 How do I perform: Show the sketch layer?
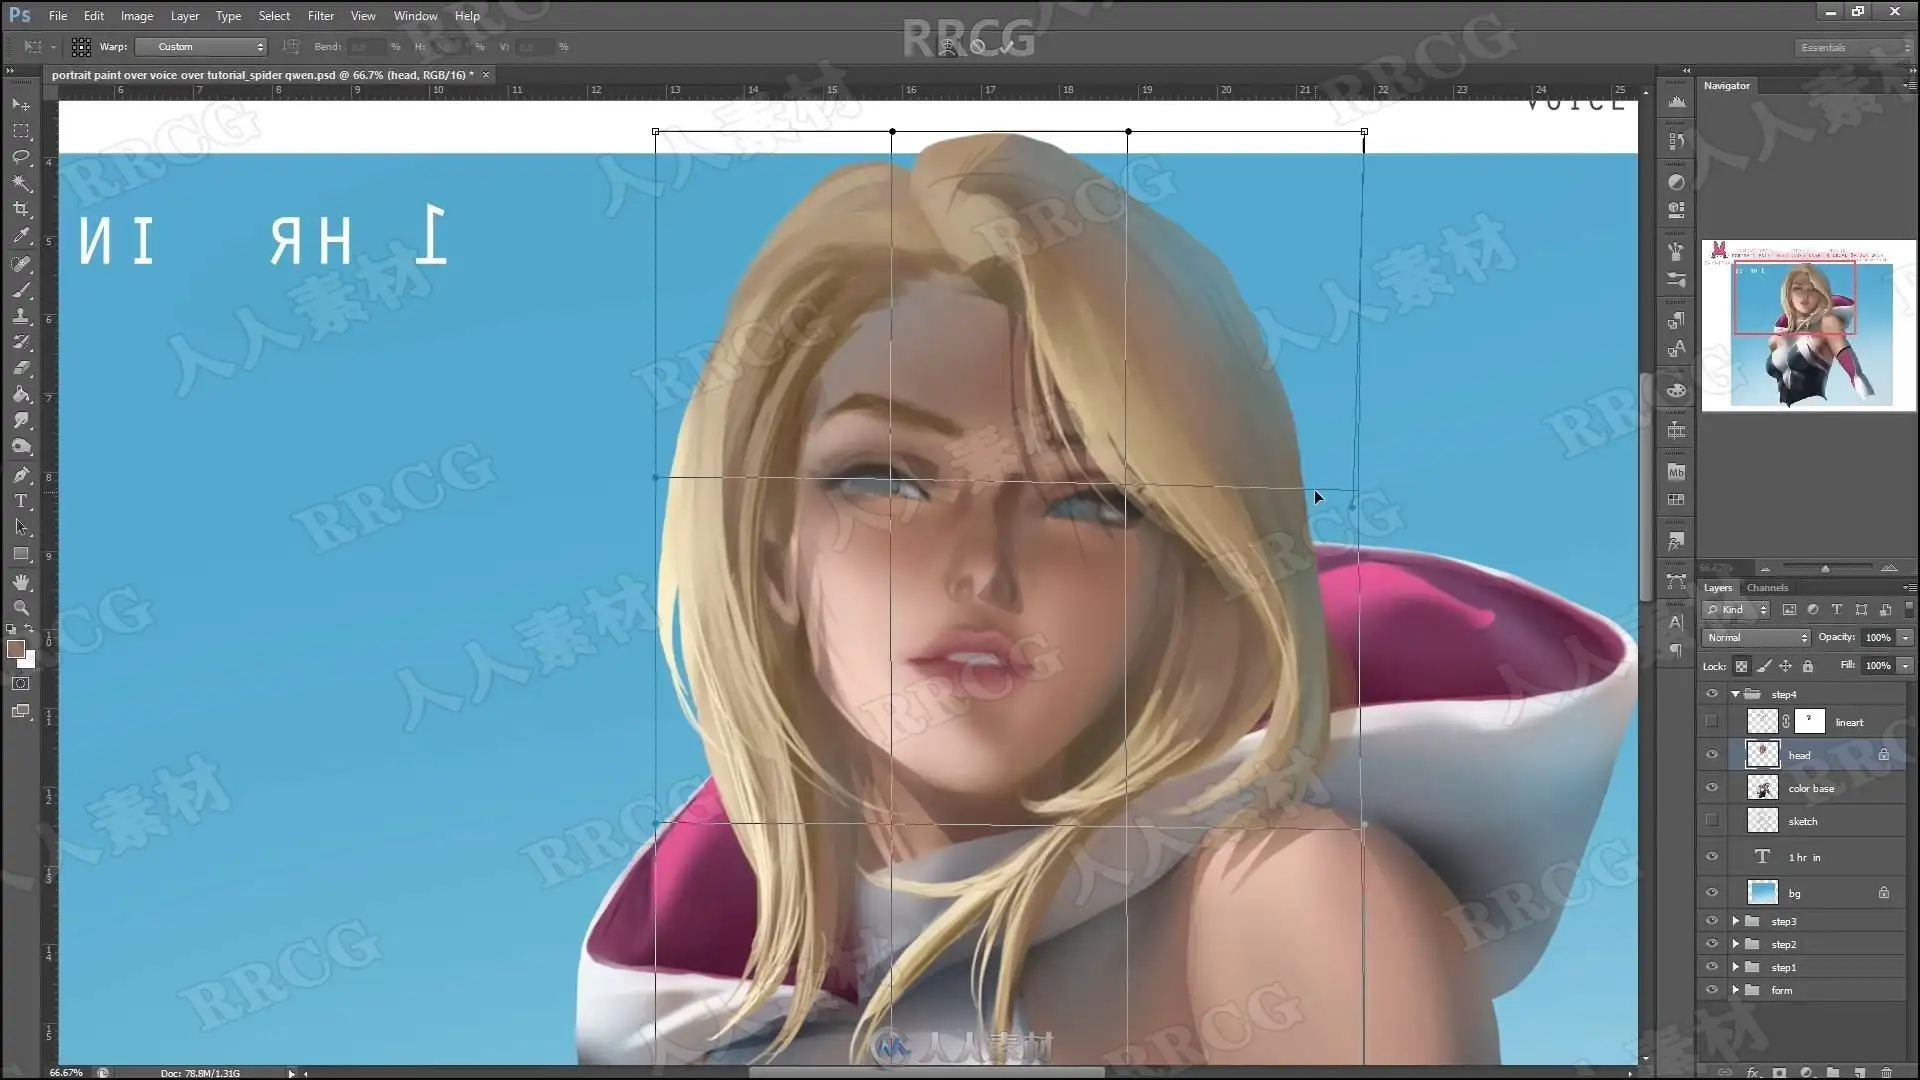pyautogui.click(x=1712, y=821)
